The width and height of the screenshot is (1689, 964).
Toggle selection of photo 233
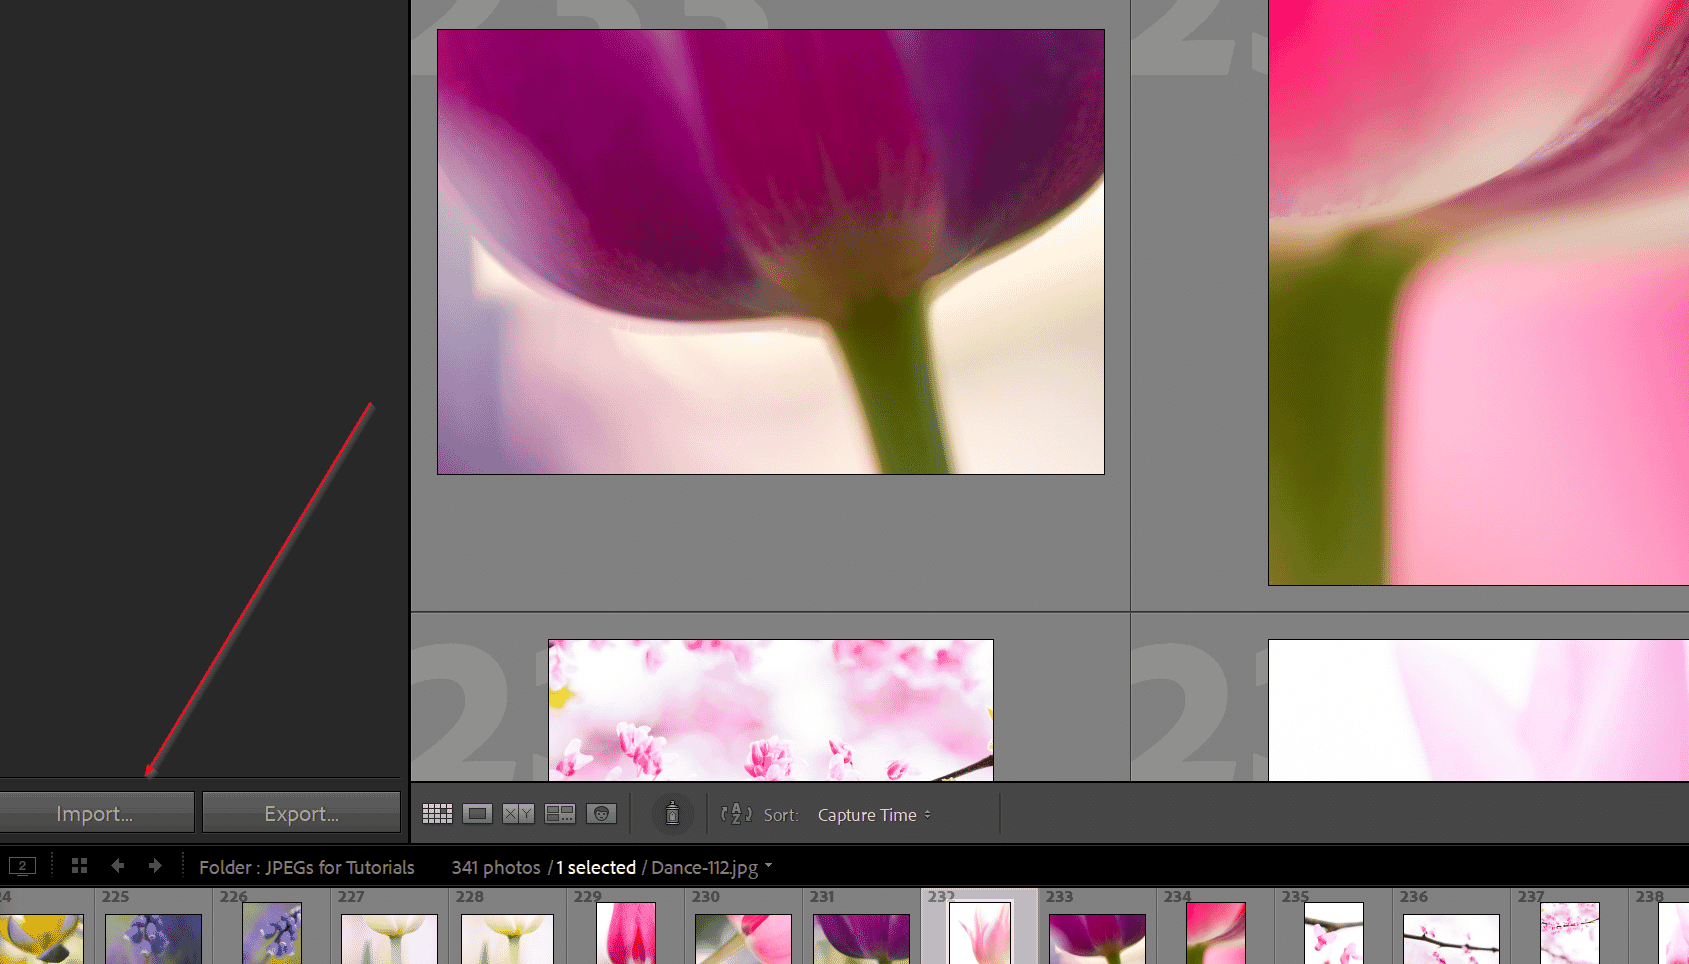pos(1097,937)
